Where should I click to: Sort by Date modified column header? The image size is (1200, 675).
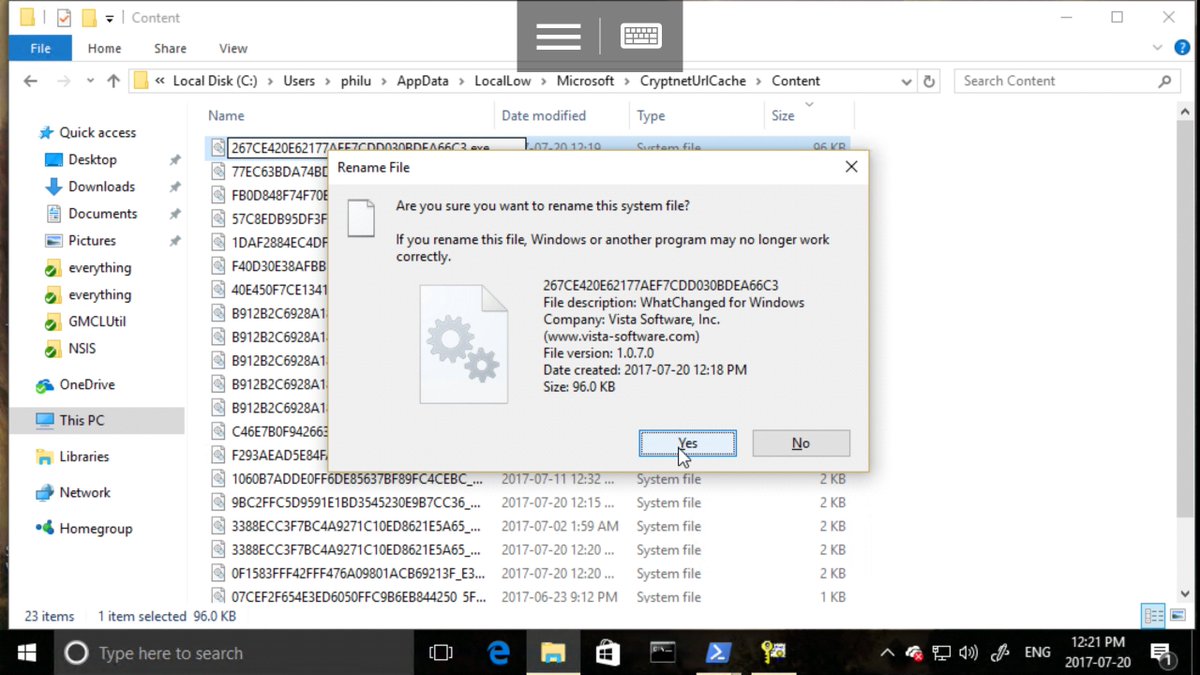[x=544, y=116]
